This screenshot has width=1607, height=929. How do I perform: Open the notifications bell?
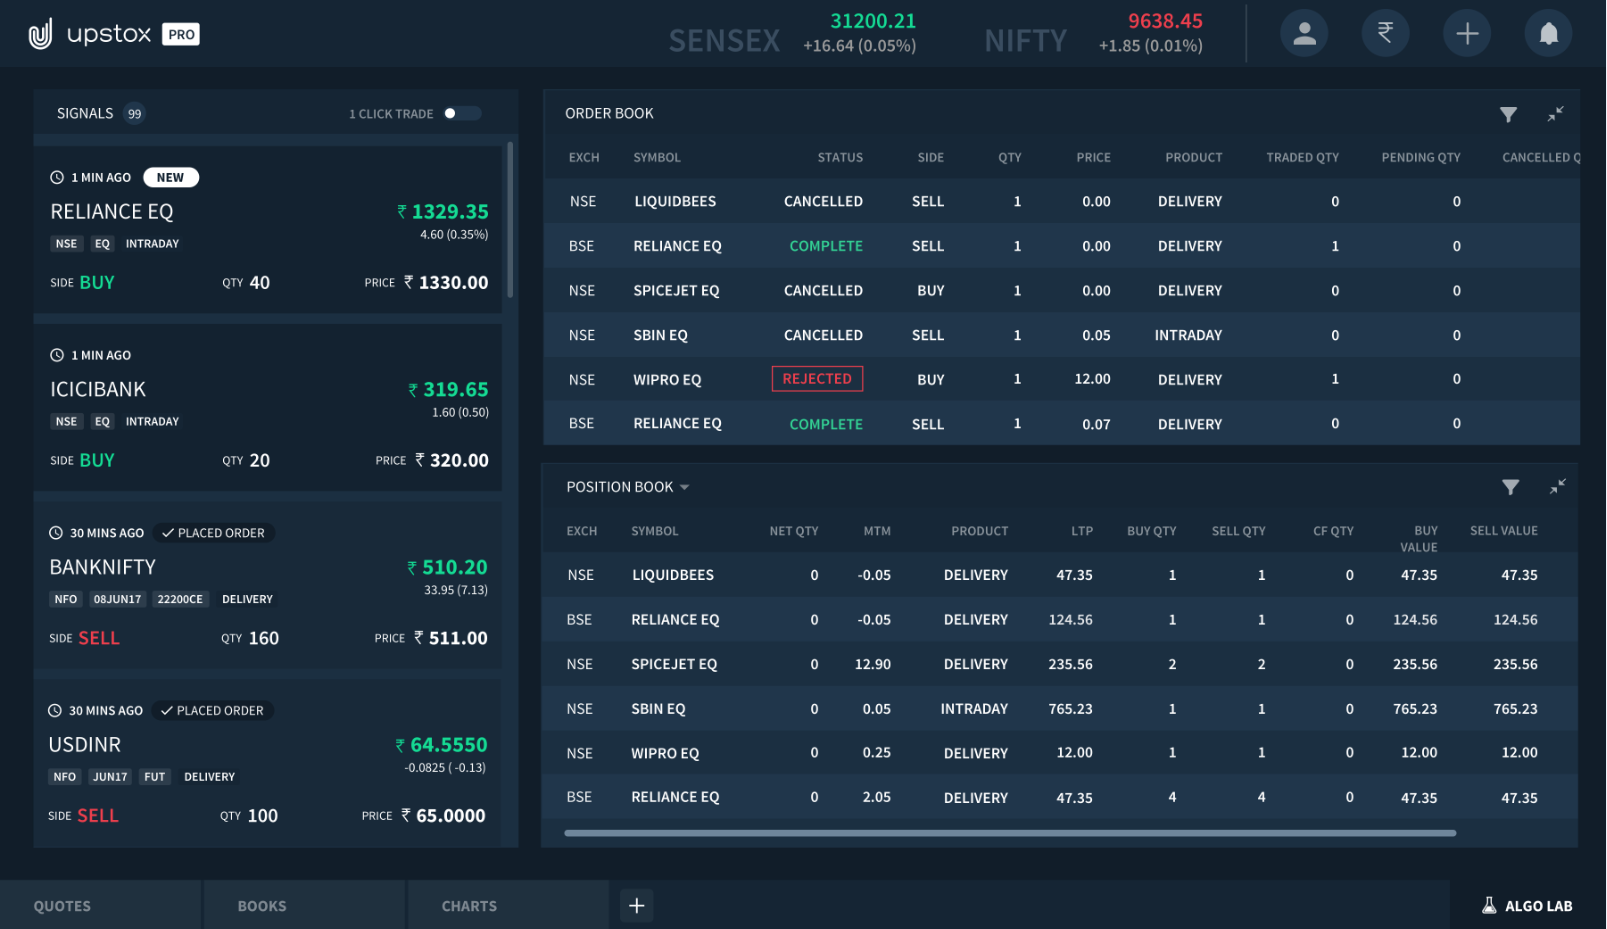coord(1548,34)
